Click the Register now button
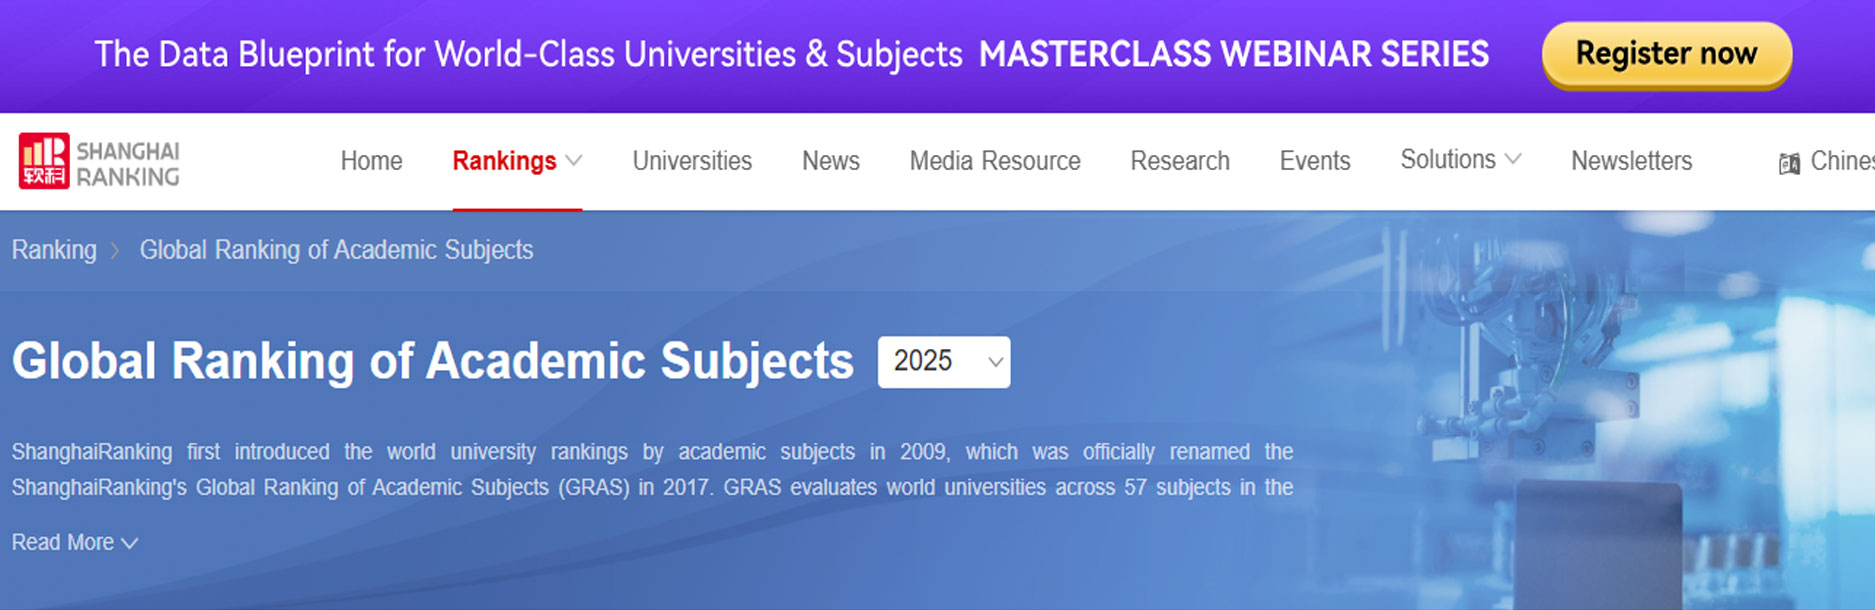 (1666, 54)
